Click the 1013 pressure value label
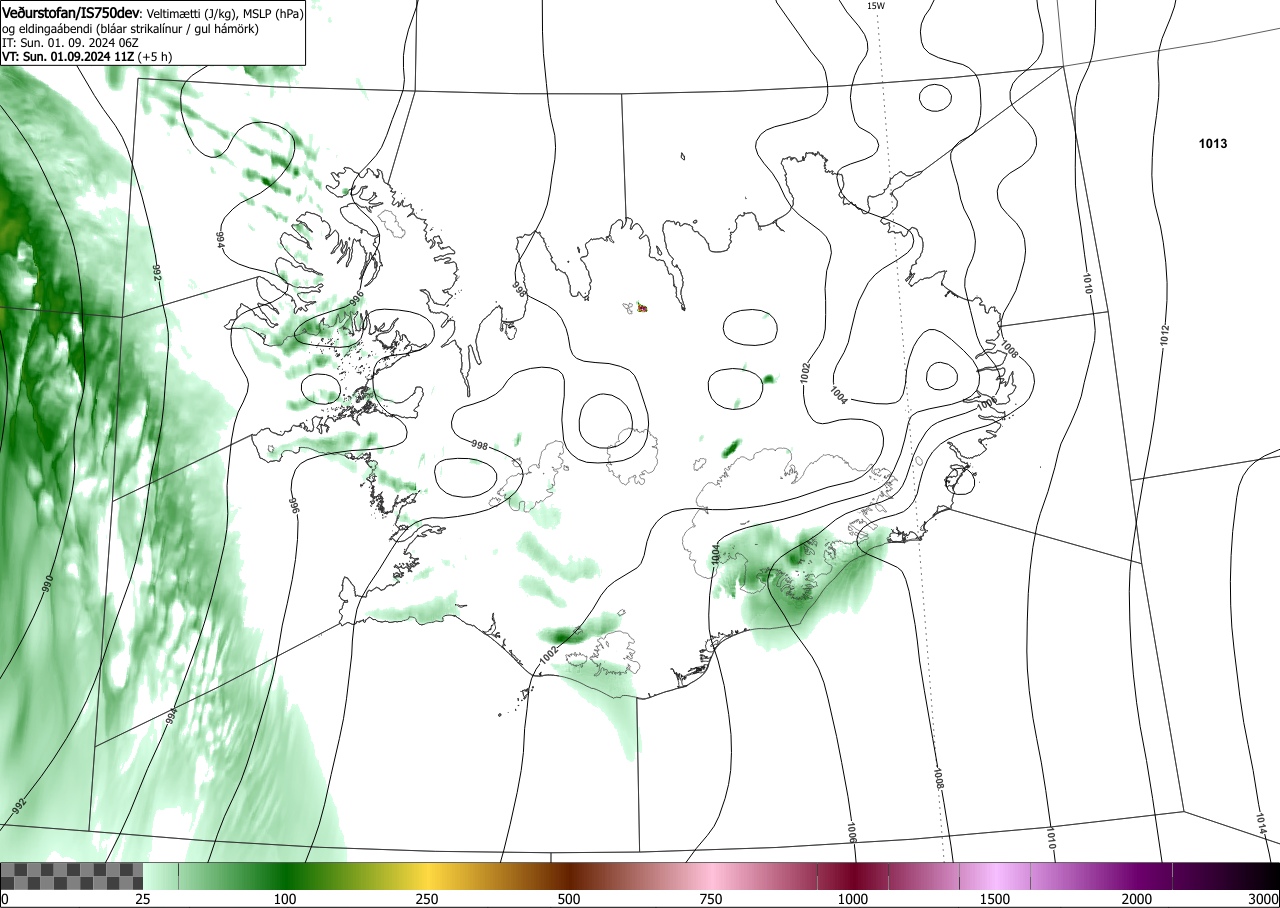The image size is (1280, 908). (1213, 144)
